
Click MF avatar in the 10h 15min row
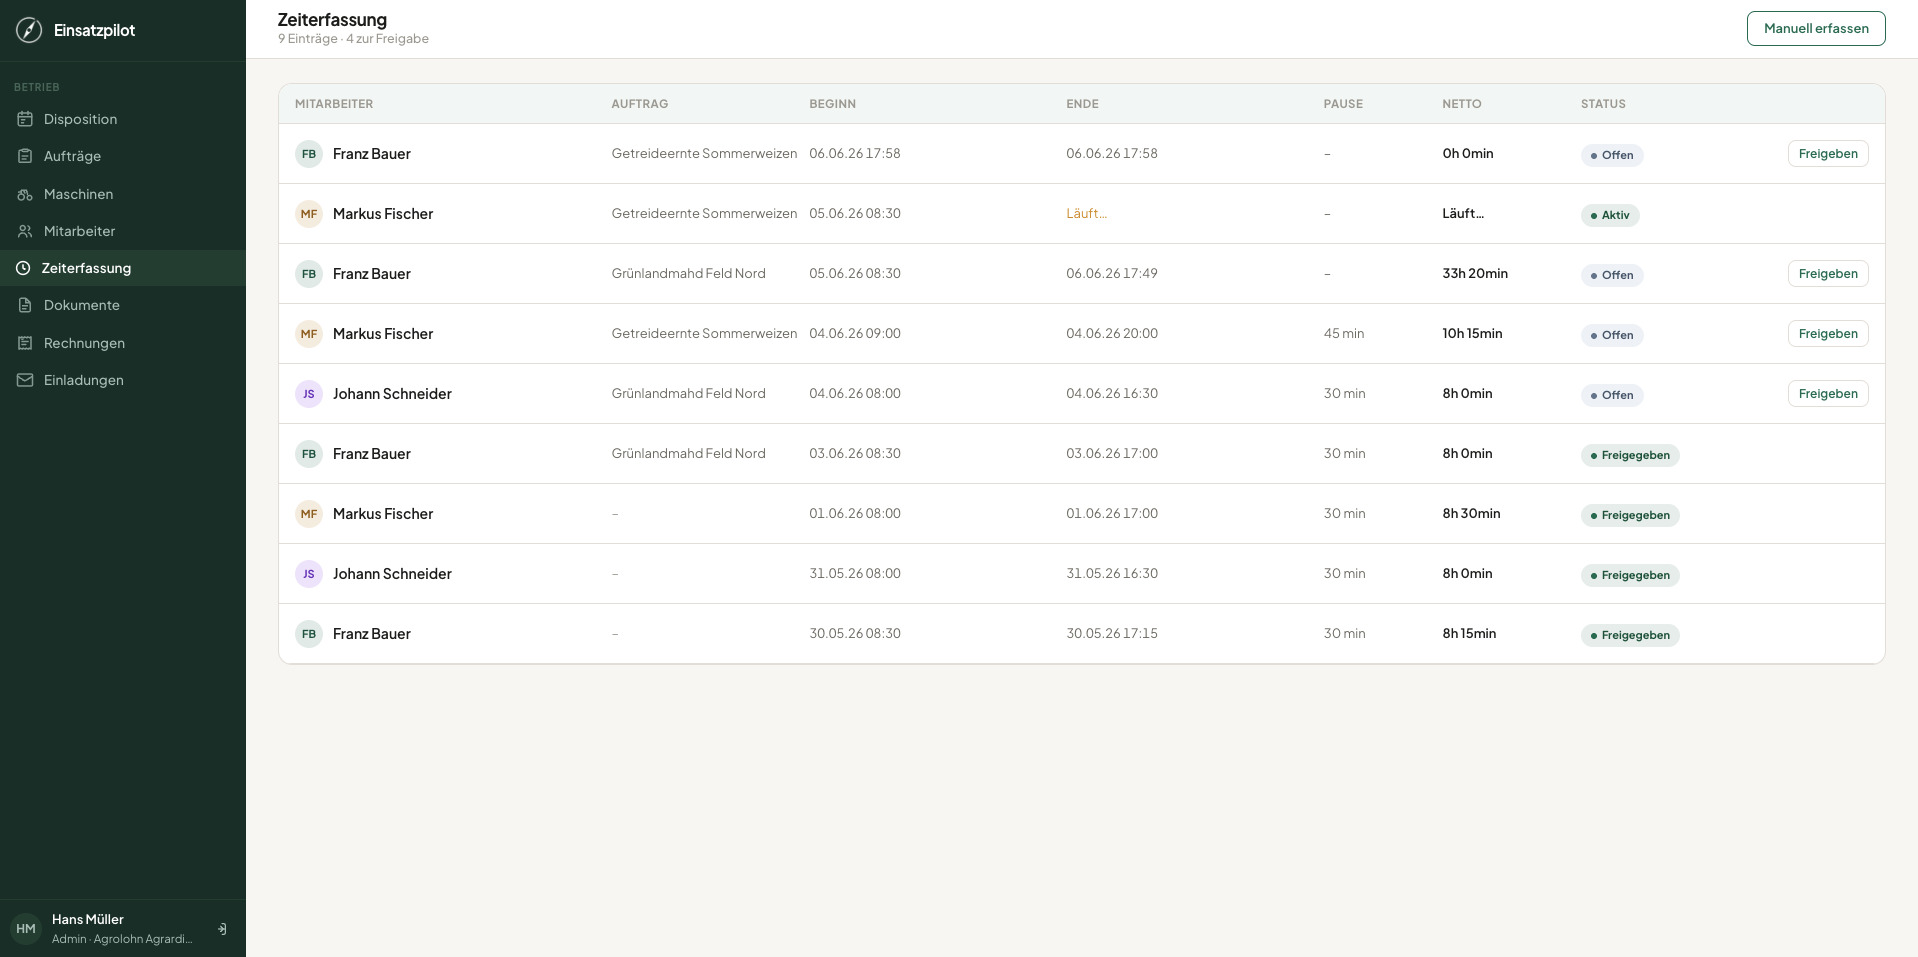pos(309,334)
